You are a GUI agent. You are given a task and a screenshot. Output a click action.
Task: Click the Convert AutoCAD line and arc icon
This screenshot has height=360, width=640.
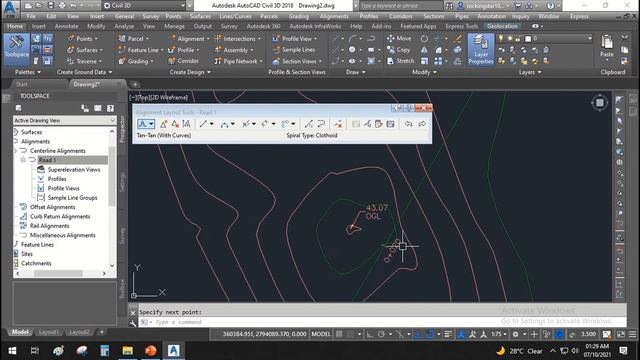(x=309, y=124)
